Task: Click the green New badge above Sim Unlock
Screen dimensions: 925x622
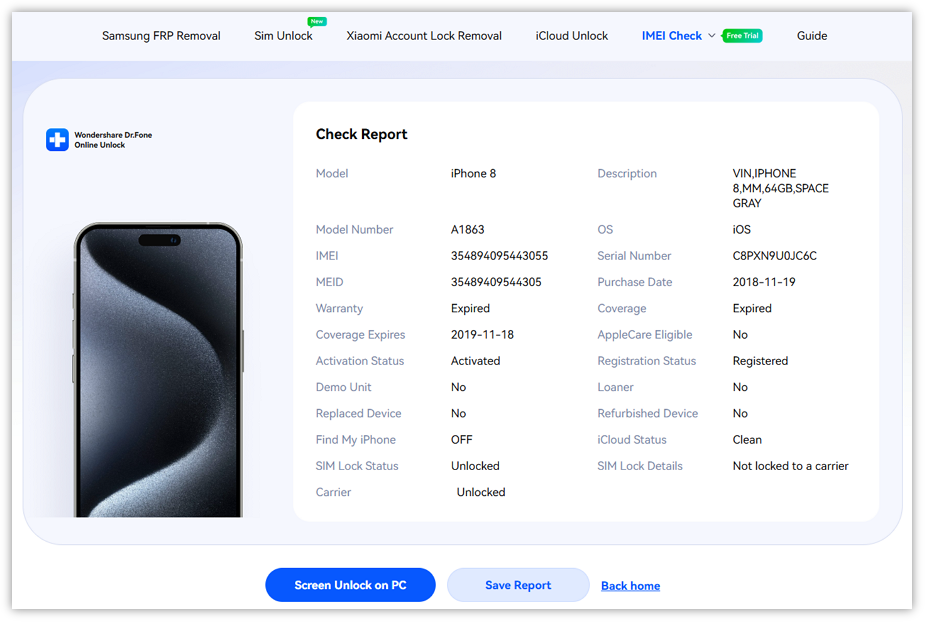Action: (317, 21)
